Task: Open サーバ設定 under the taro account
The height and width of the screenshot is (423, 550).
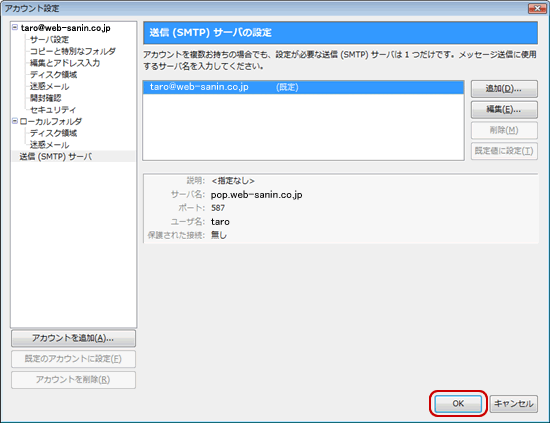Action: pyautogui.click(x=49, y=39)
